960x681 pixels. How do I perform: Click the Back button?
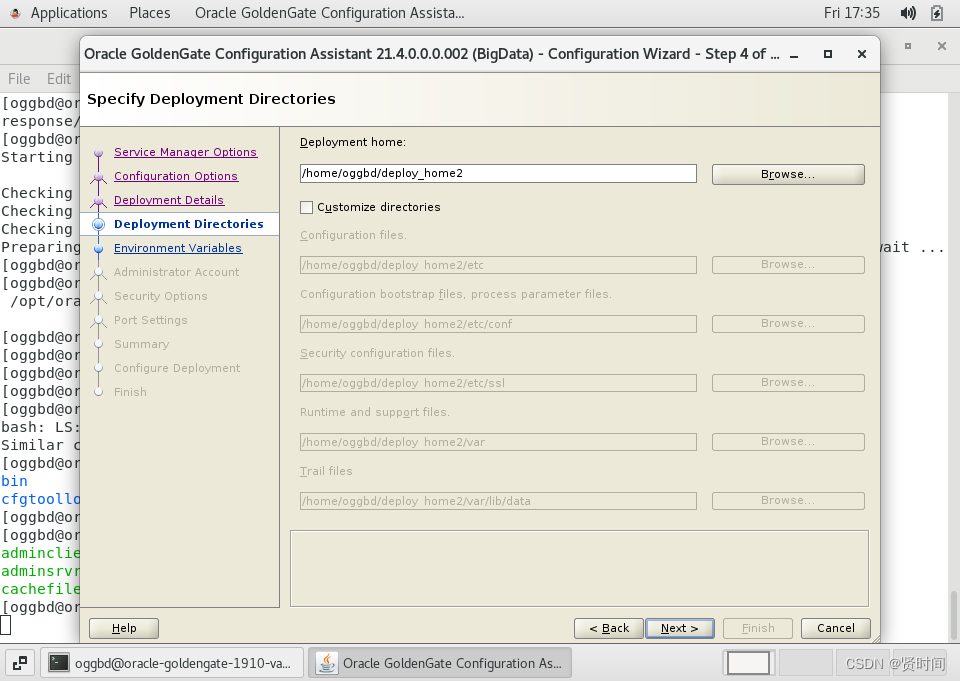click(609, 628)
